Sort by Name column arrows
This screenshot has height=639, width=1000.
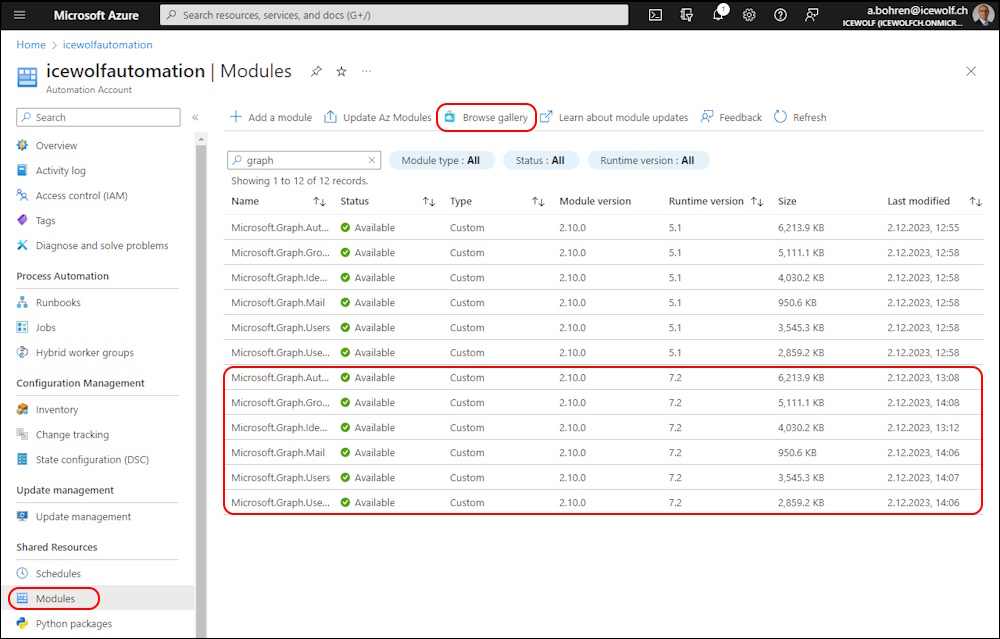(x=320, y=202)
